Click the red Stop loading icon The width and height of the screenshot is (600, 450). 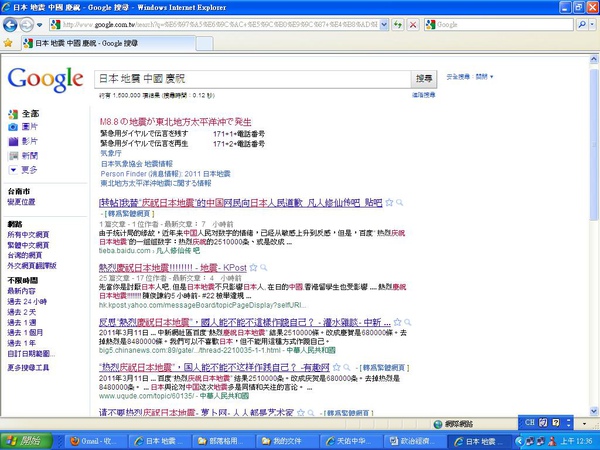pyautogui.click(x=413, y=25)
